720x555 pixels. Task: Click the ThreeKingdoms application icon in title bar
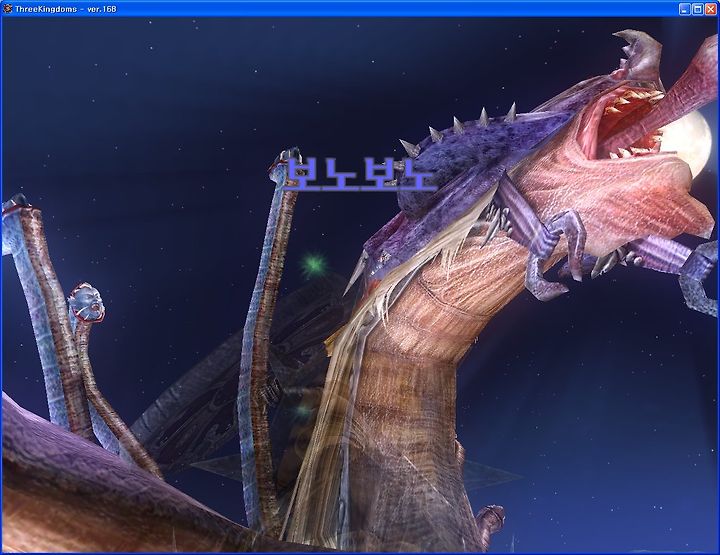click(8, 9)
